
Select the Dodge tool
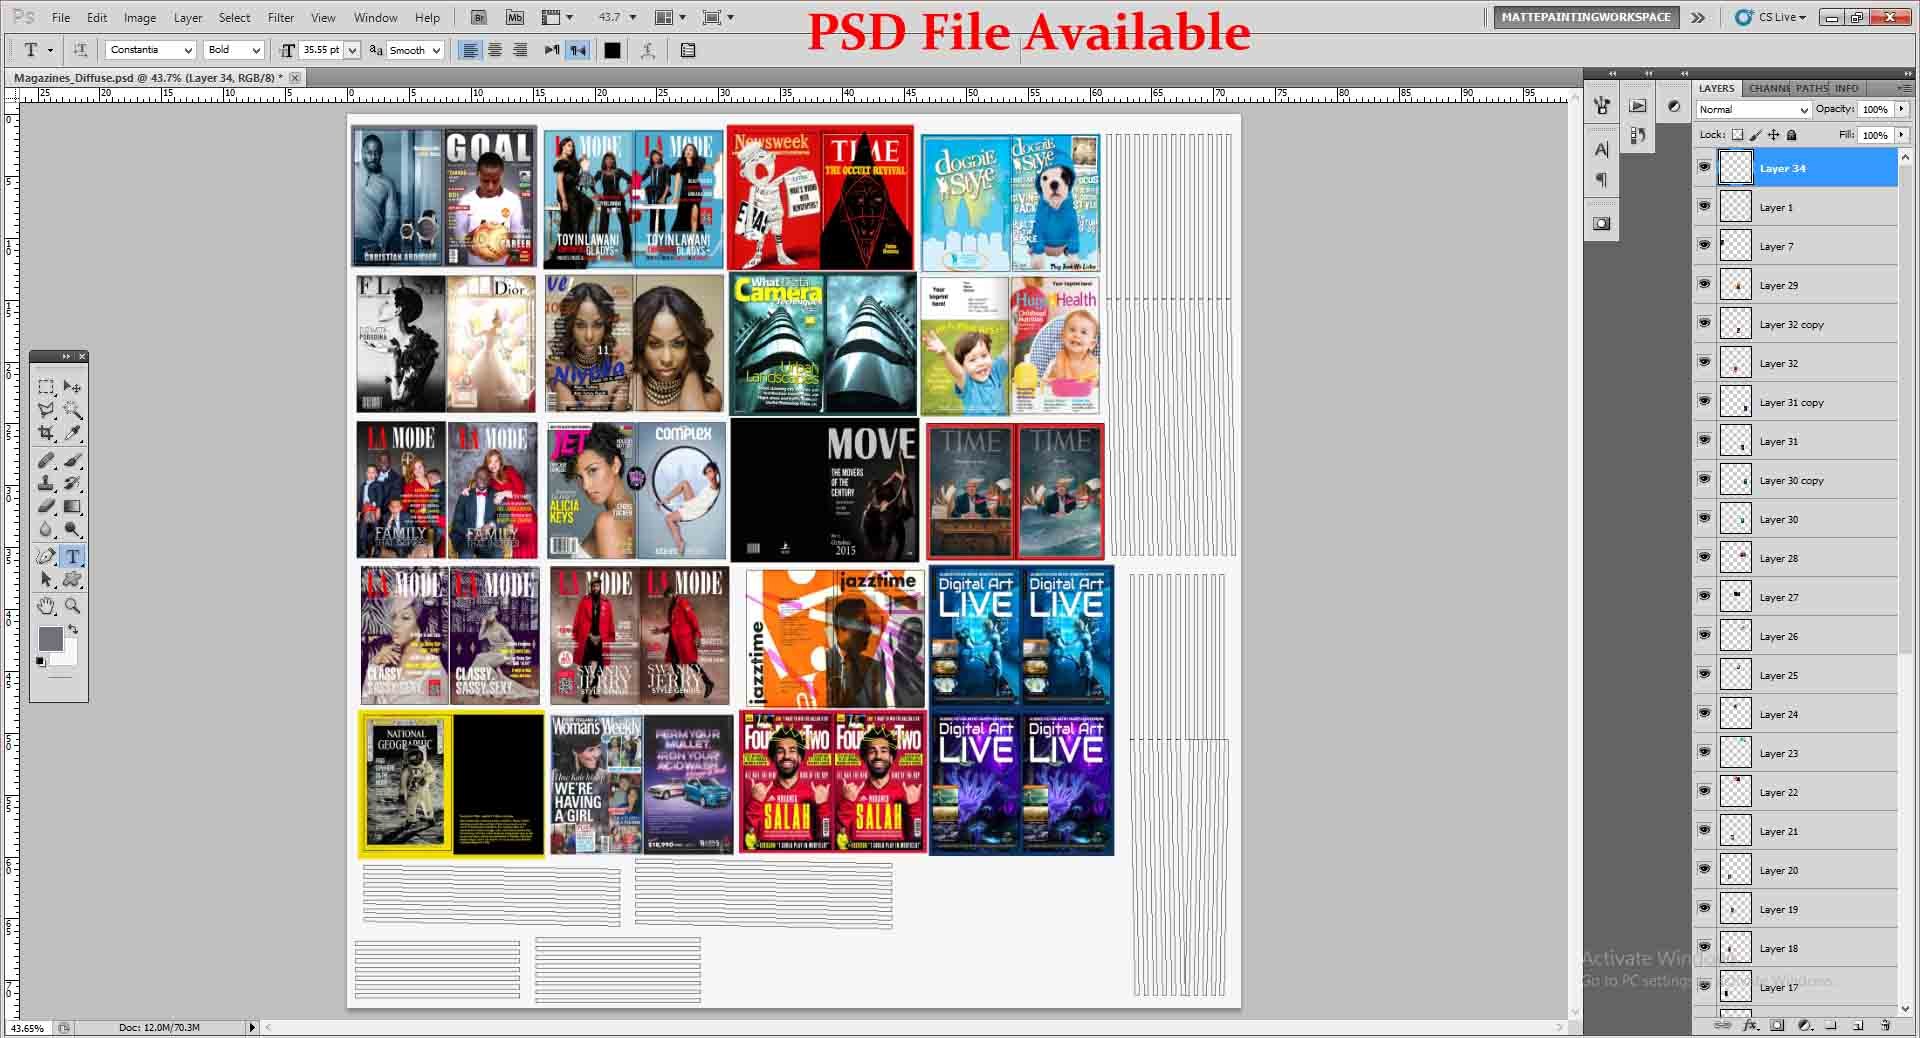tap(72, 530)
